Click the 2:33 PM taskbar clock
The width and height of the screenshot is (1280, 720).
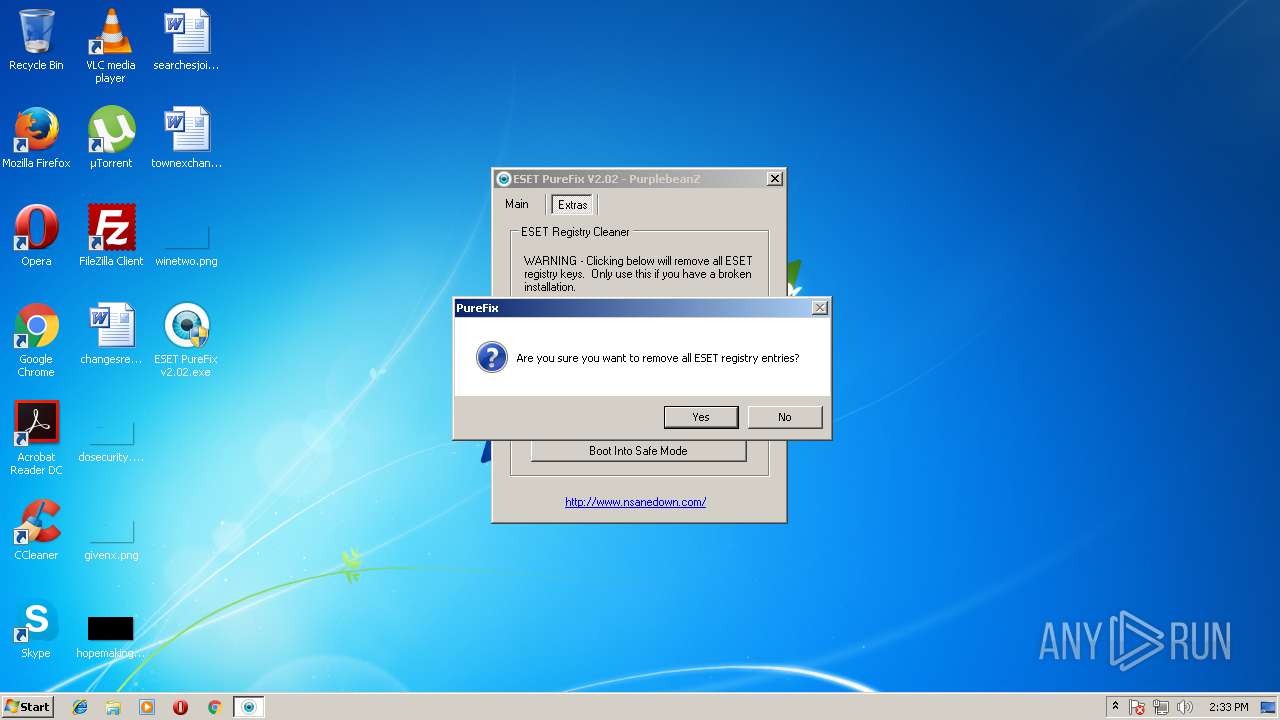(1228, 707)
